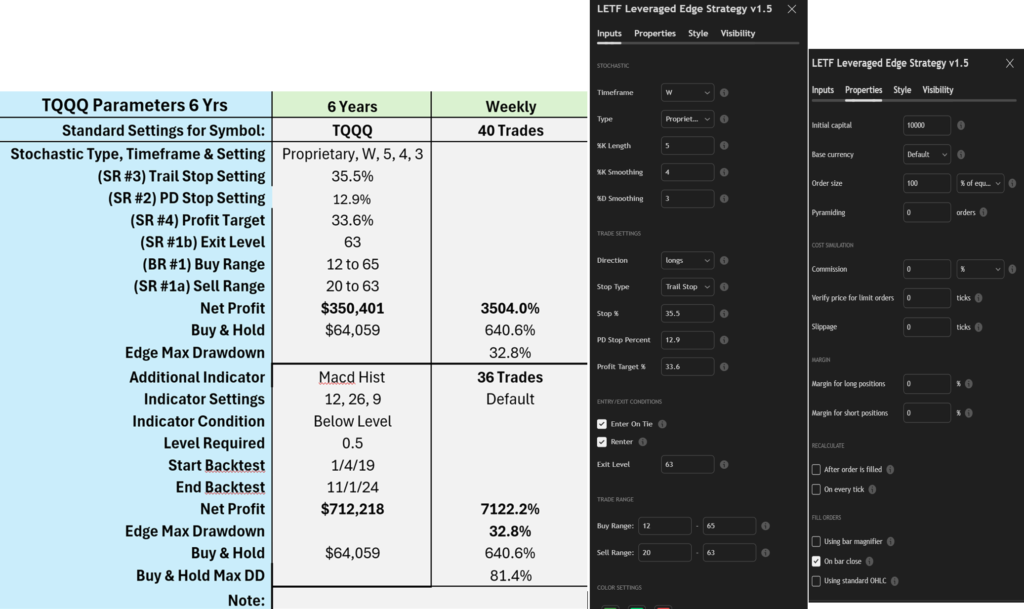Click info icon for Initial capital
1024x609 pixels.
(x=961, y=125)
